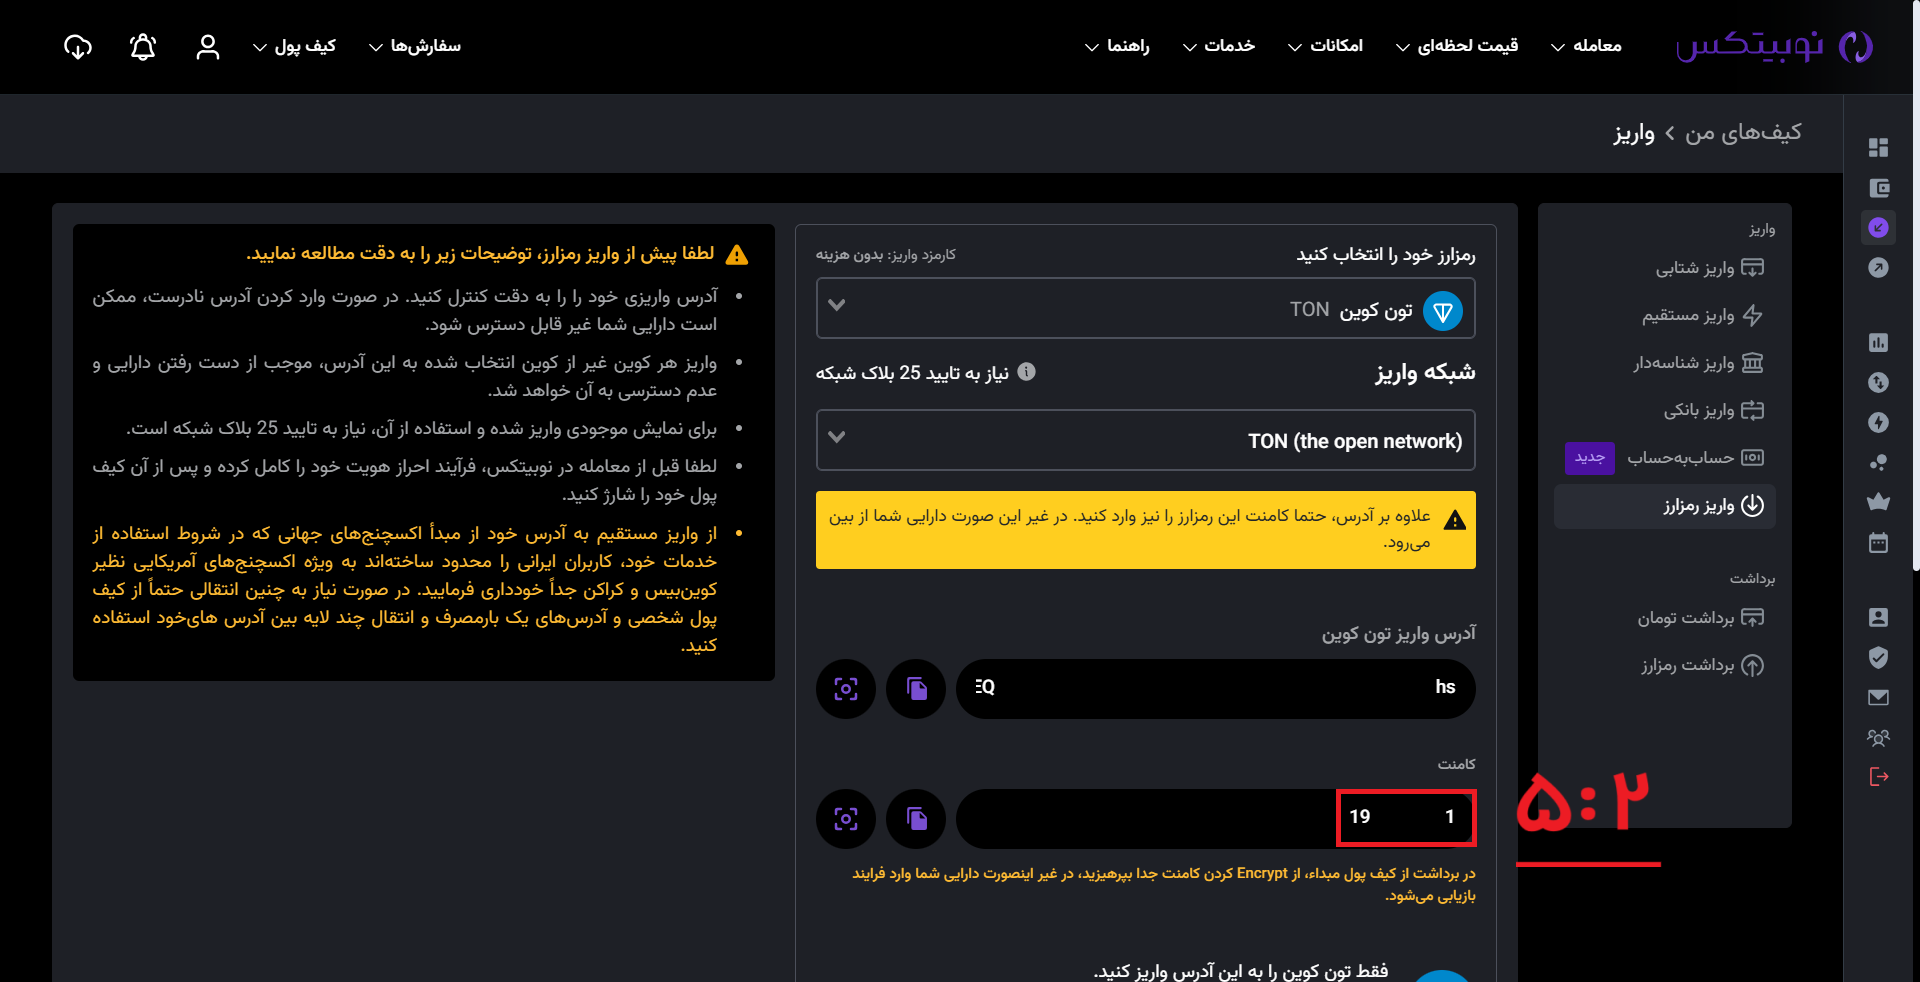The image size is (1920, 982).
Task: Click the download cloud icon in header
Action: [78, 47]
